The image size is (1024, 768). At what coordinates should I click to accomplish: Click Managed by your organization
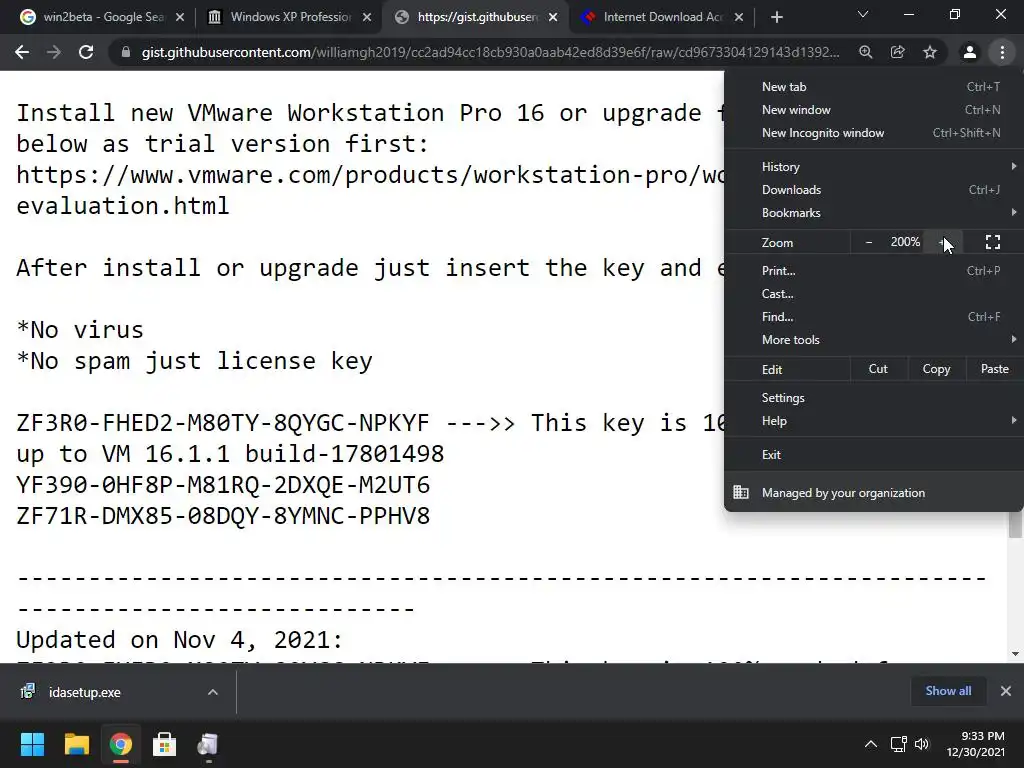pyautogui.click(x=874, y=492)
